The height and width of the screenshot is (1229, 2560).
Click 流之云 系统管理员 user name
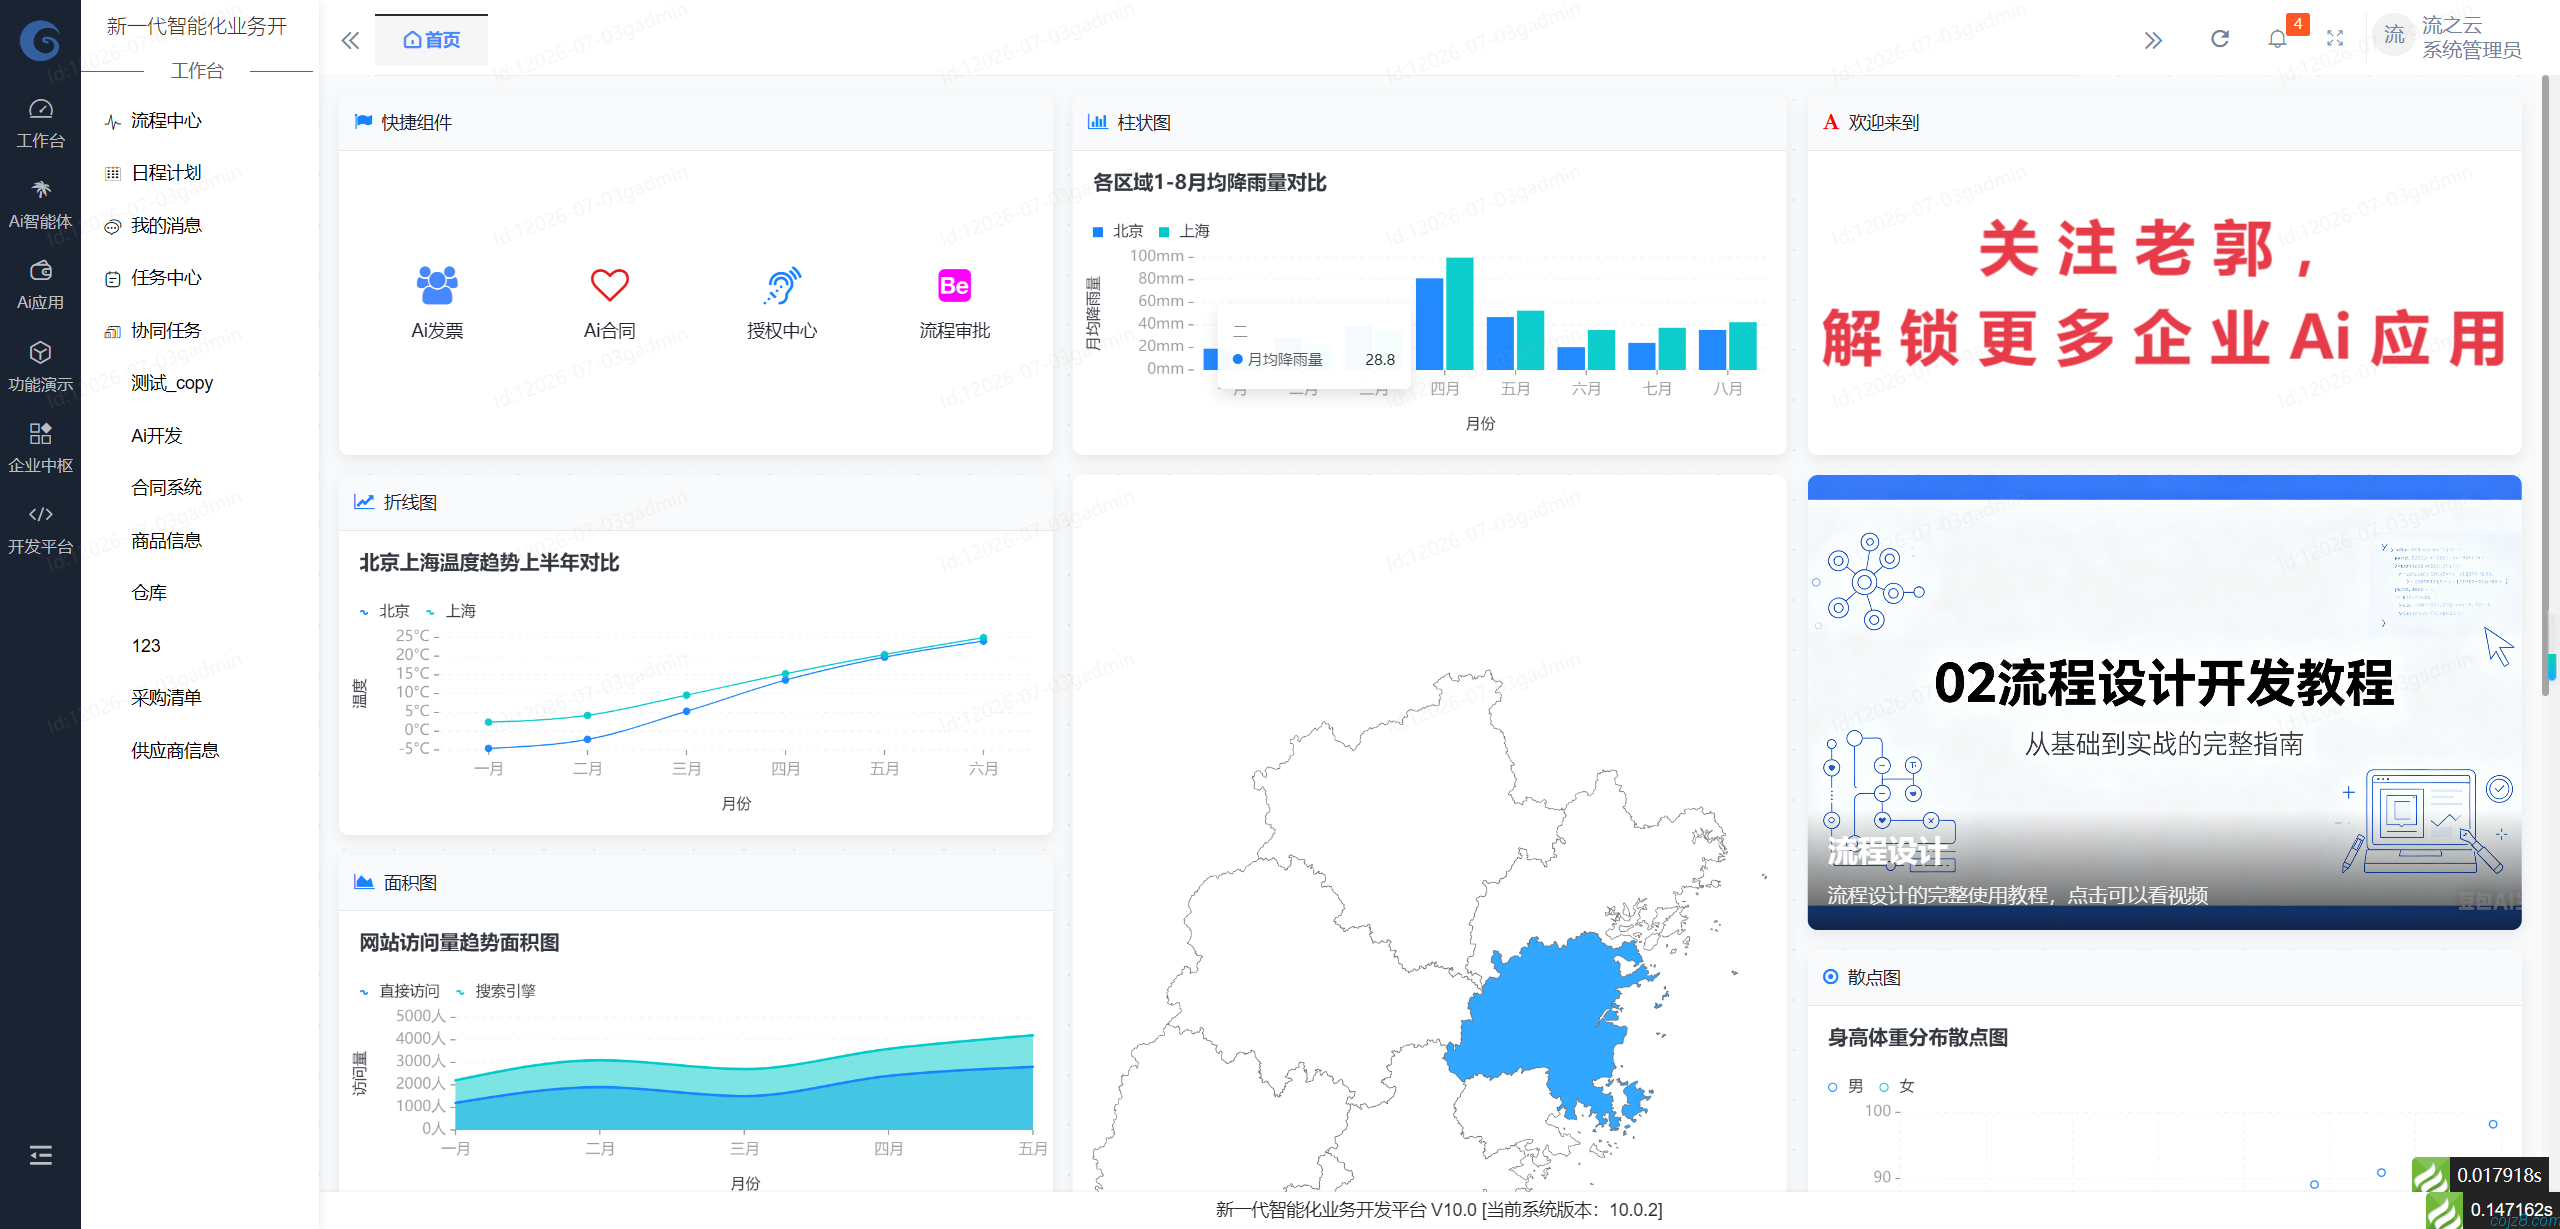(2471, 37)
